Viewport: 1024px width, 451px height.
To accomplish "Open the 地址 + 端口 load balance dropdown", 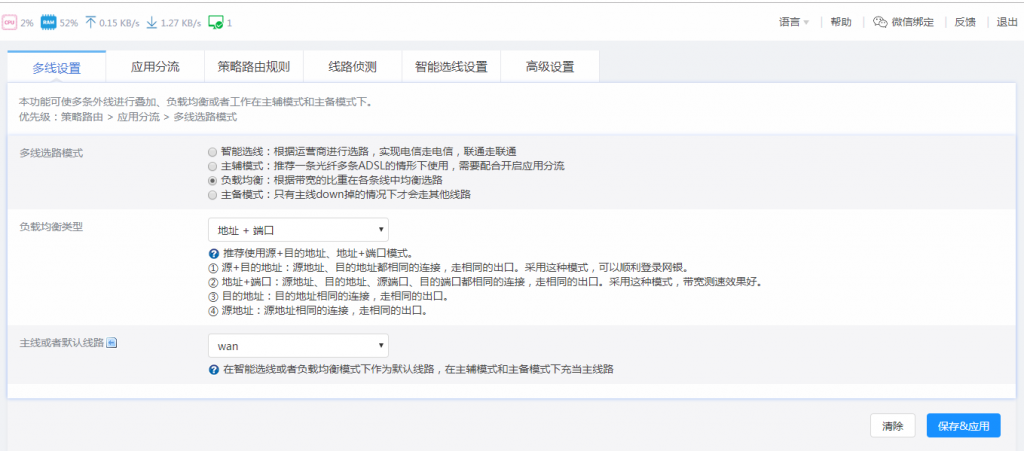I will tap(298, 231).
